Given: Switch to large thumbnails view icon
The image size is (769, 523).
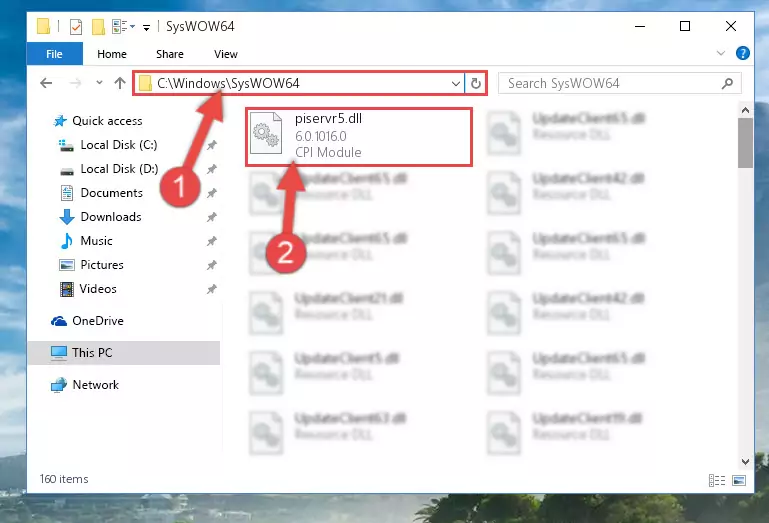Looking at the screenshot, I should pos(739,480).
